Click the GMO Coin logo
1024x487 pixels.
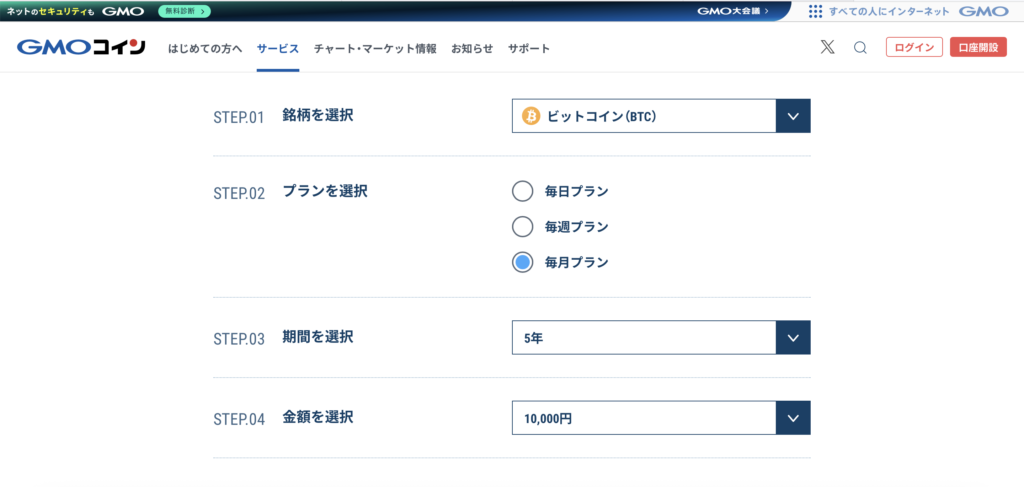tap(81, 48)
